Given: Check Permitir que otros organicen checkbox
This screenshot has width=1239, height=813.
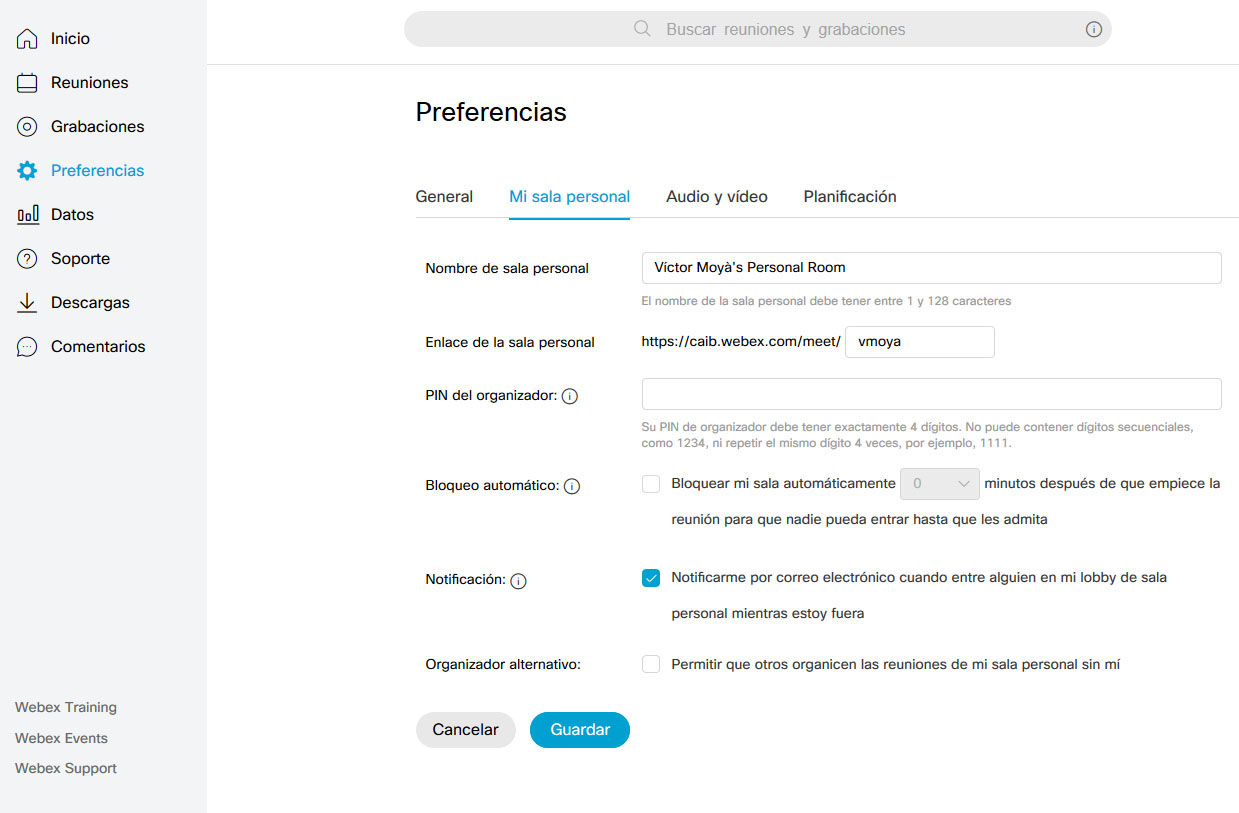Looking at the screenshot, I should click(x=651, y=664).
